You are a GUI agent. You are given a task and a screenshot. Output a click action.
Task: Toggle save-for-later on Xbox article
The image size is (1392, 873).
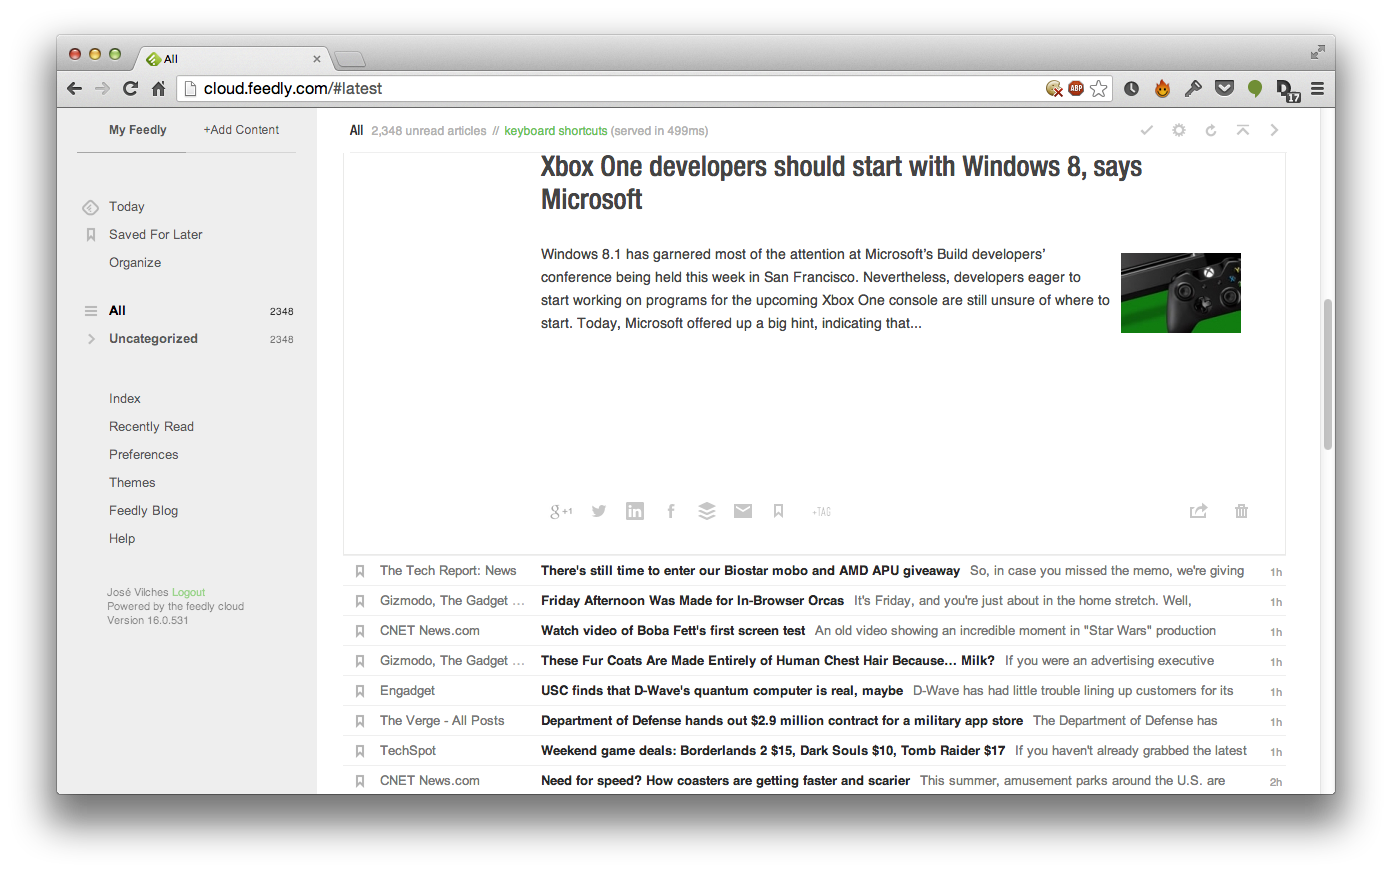click(778, 511)
